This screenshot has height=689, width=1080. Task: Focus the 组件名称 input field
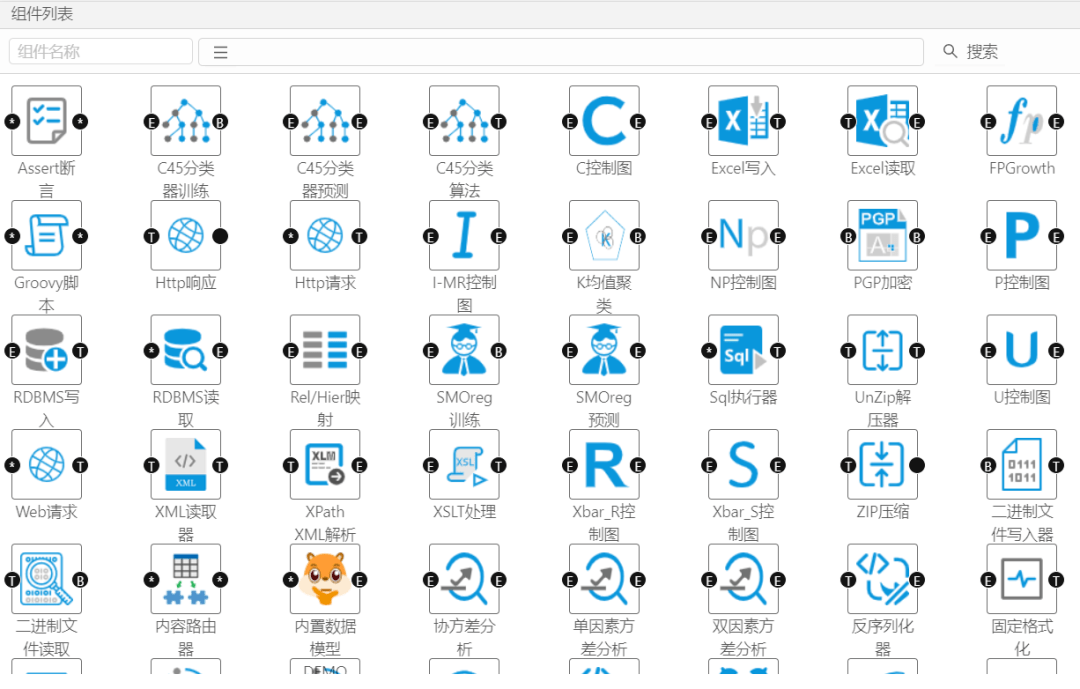101,52
